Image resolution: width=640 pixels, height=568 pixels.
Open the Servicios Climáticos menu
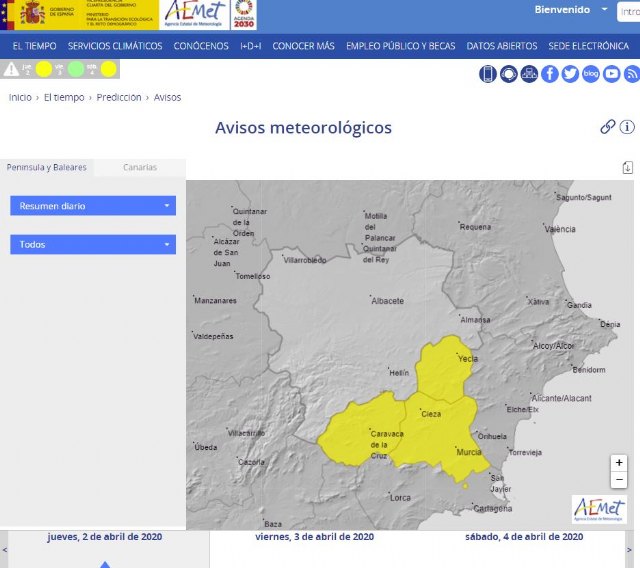(115, 46)
